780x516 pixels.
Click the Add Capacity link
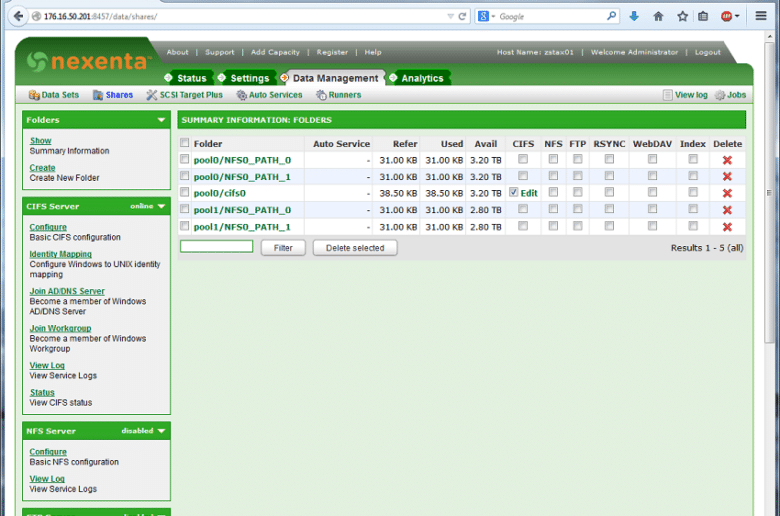click(x=275, y=52)
